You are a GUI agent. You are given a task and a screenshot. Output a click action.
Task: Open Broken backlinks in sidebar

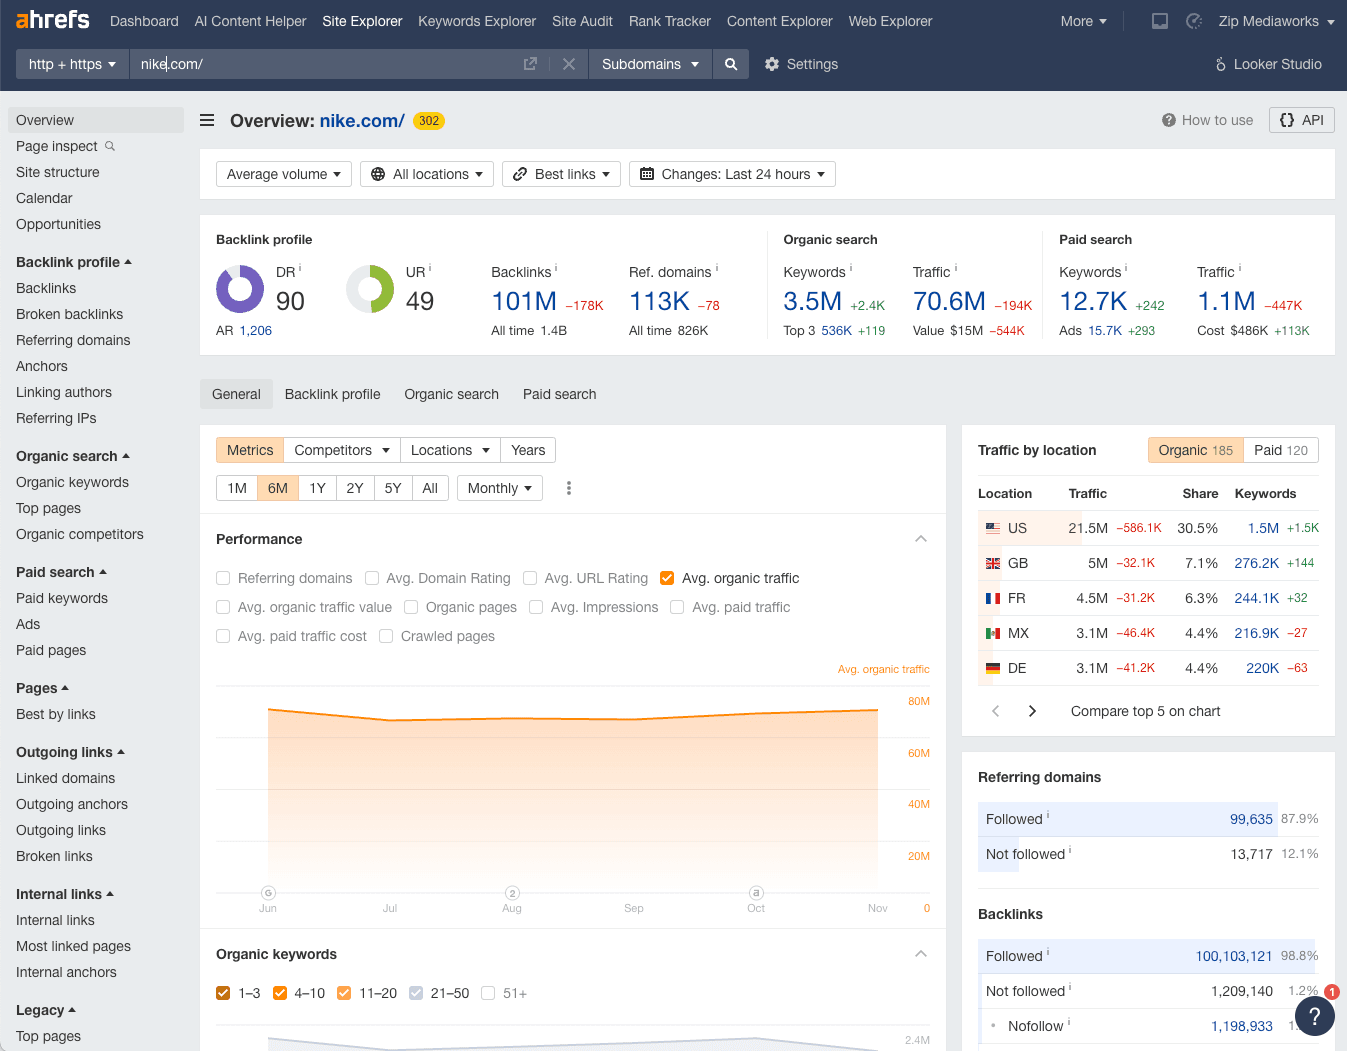coord(70,314)
